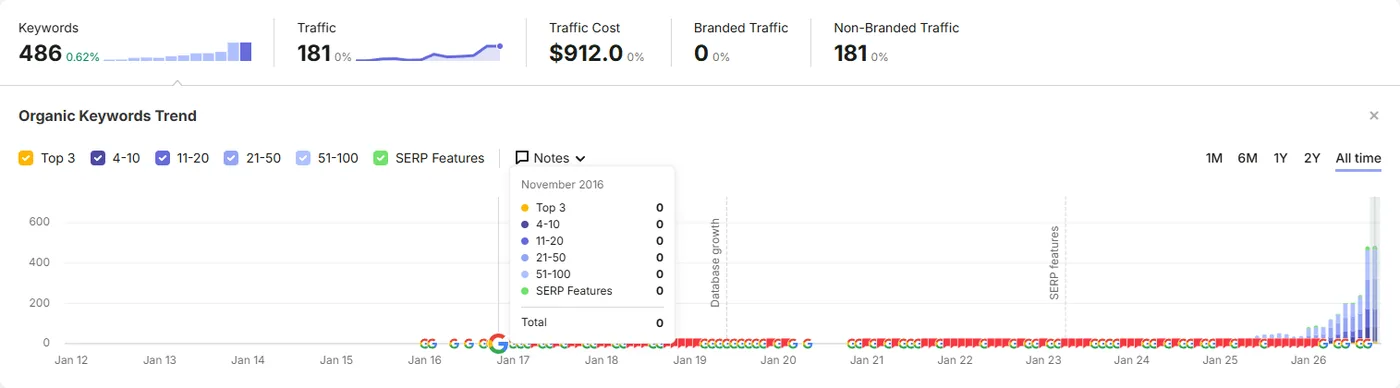Image resolution: width=1400 pixels, height=388 pixels.
Task: Click the enlarged Google update marker near Jan 17
Action: click(498, 344)
